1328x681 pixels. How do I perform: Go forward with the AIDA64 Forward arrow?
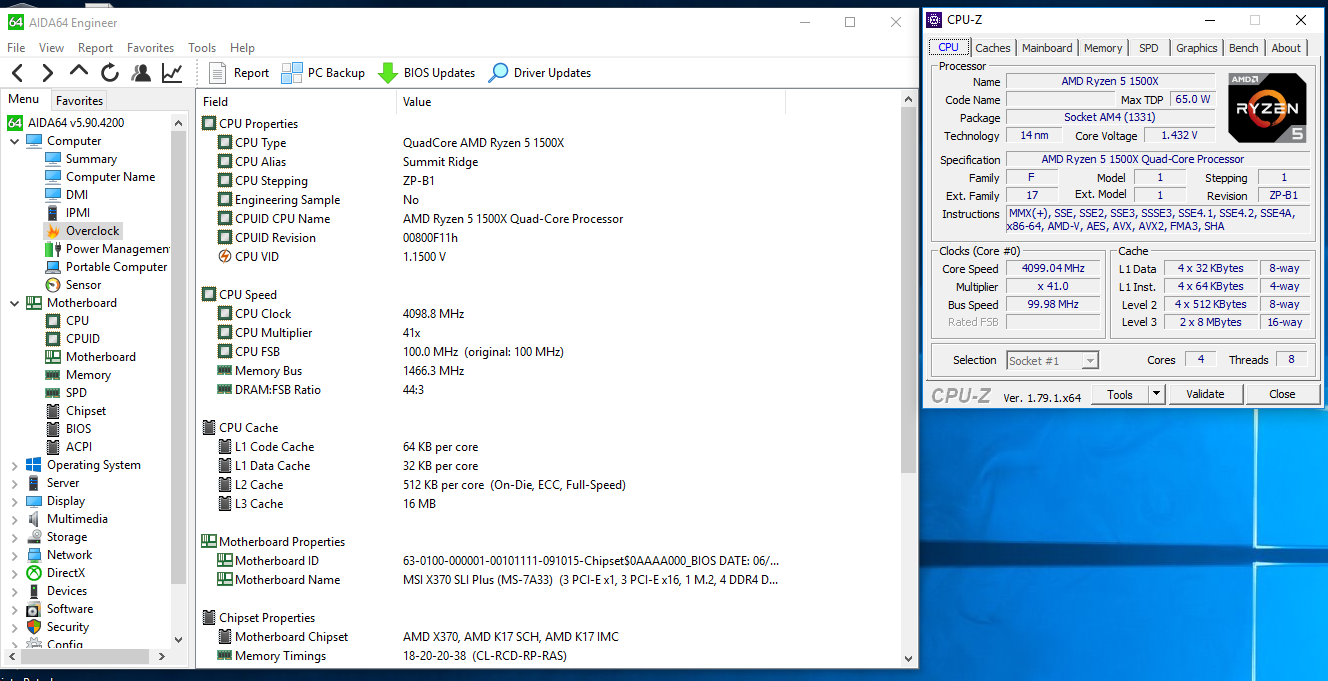(47, 72)
